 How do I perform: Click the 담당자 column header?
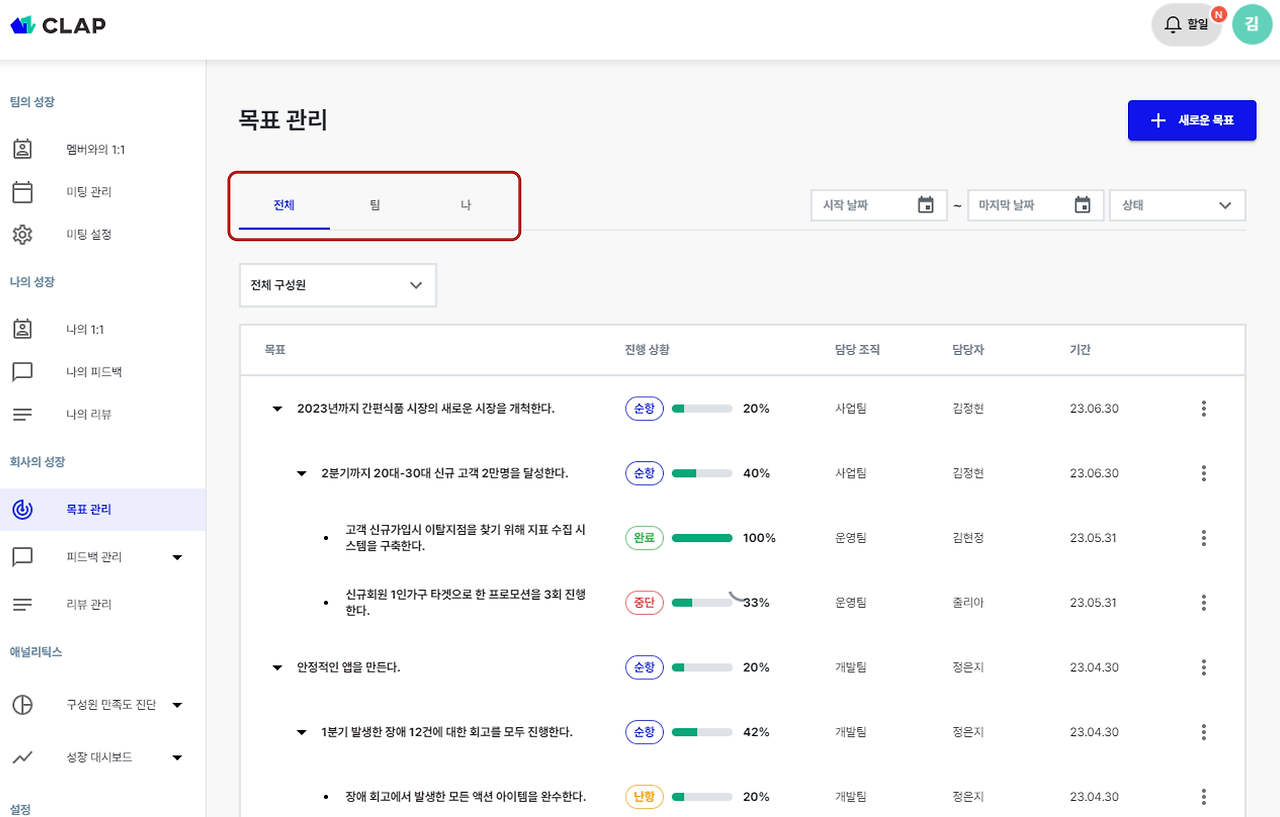969,350
